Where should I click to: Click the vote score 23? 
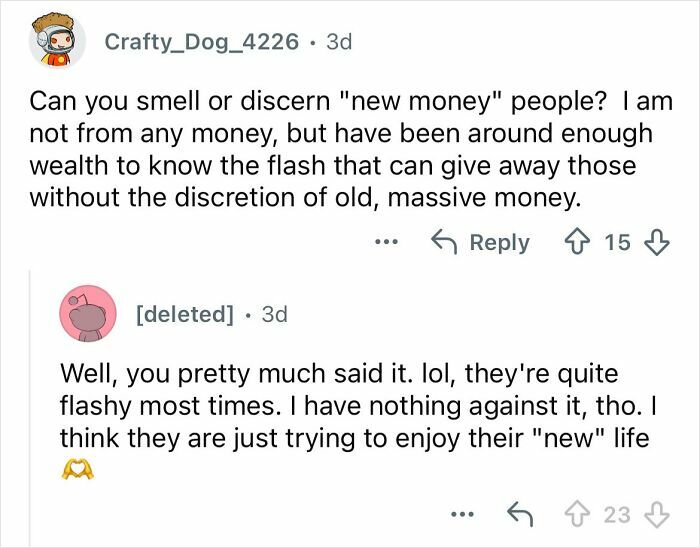pyautogui.click(x=617, y=514)
